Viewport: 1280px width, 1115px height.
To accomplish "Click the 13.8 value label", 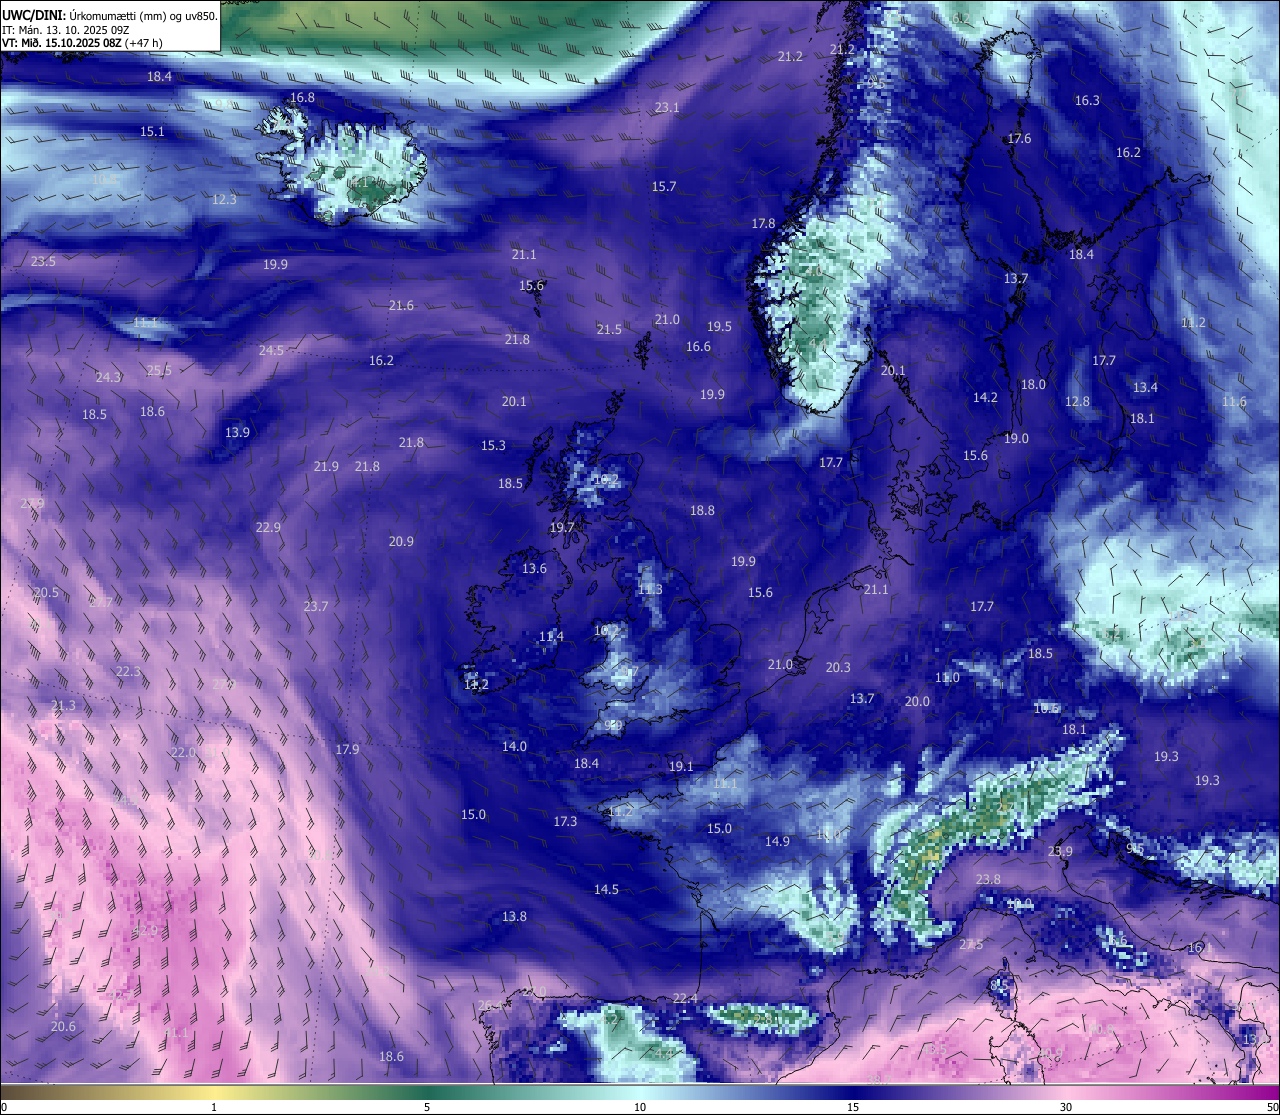I will tap(514, 917).
